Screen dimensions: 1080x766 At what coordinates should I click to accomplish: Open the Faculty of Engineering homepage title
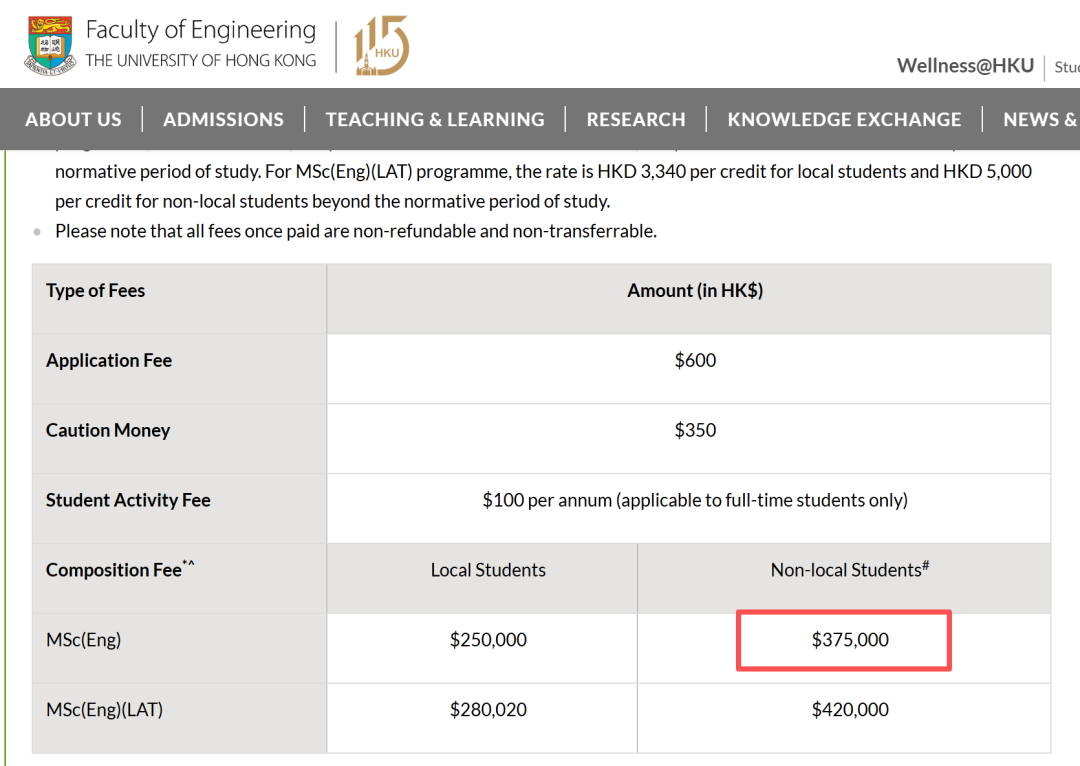coord(200,31)
